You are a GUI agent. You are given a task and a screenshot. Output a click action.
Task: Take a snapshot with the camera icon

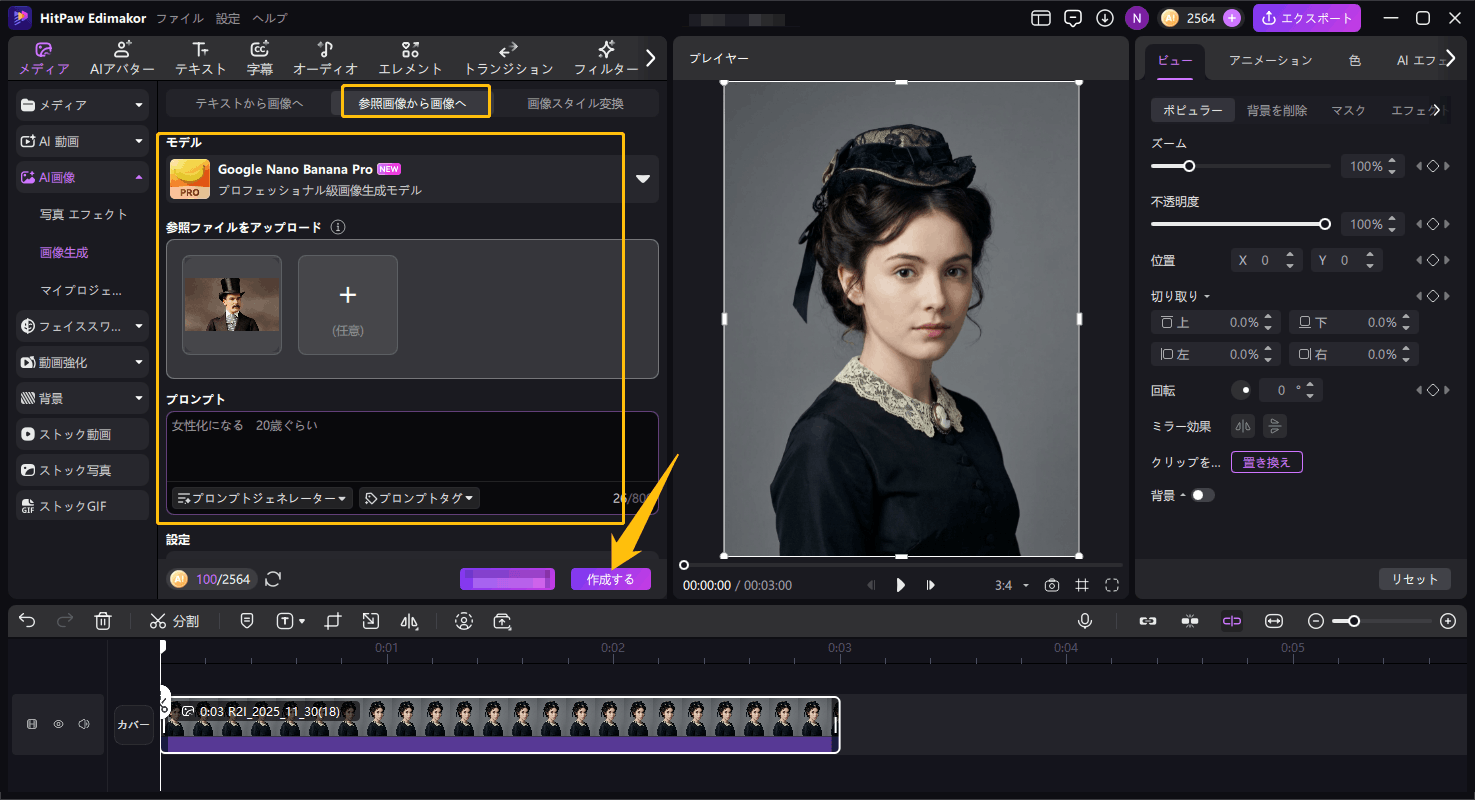1051,584
